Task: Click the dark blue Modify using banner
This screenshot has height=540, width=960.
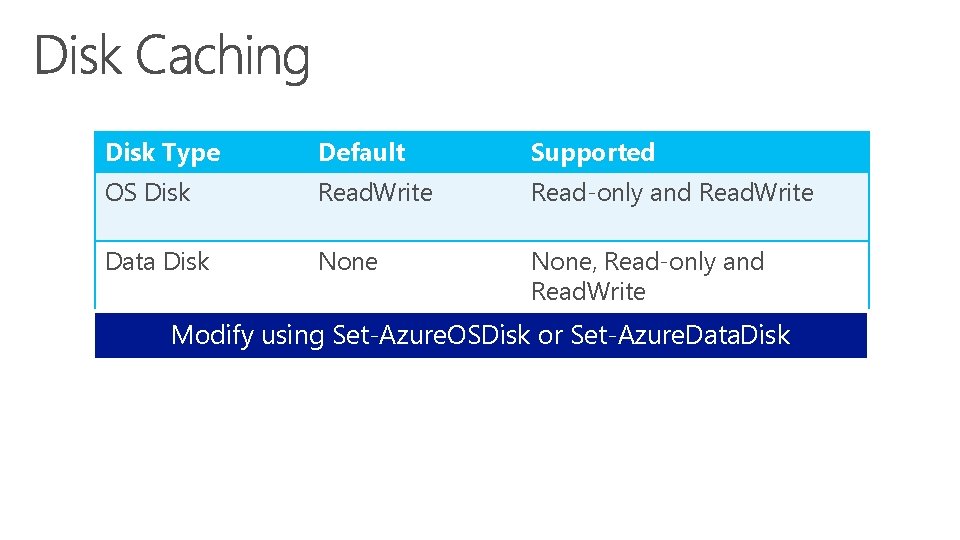Action: coord(481,336)
